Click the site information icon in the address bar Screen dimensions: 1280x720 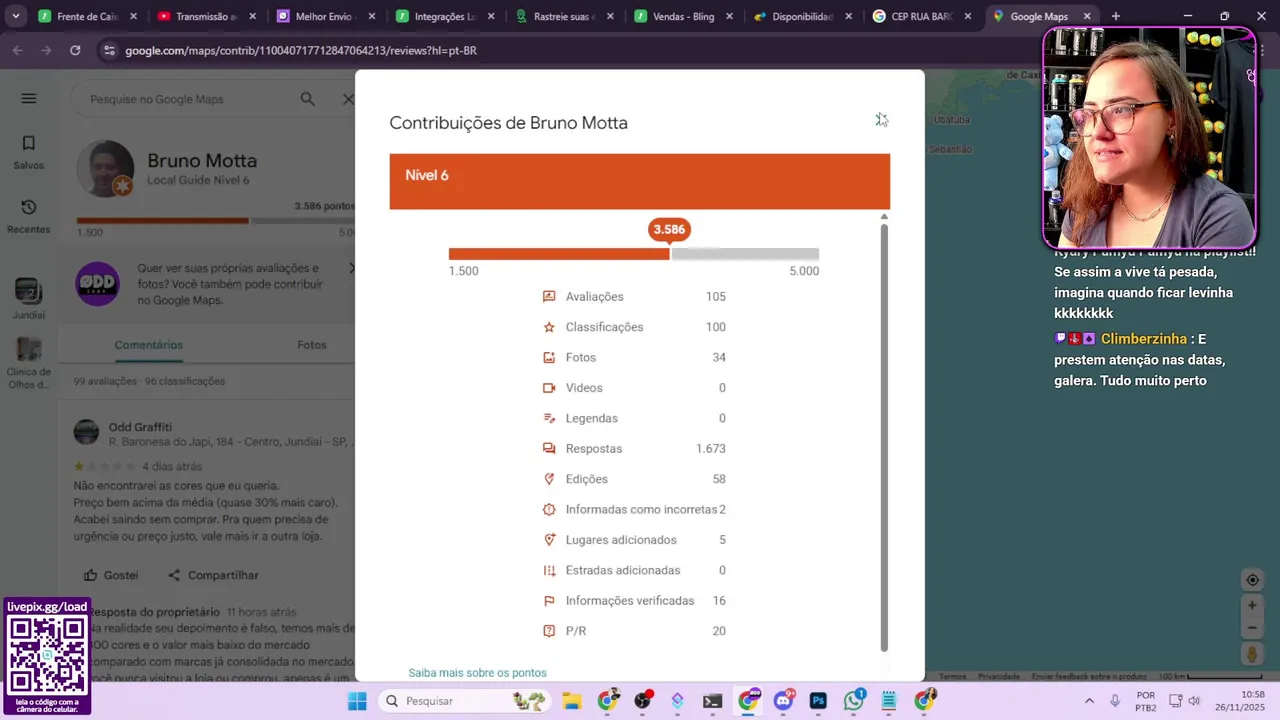(109, 50)
